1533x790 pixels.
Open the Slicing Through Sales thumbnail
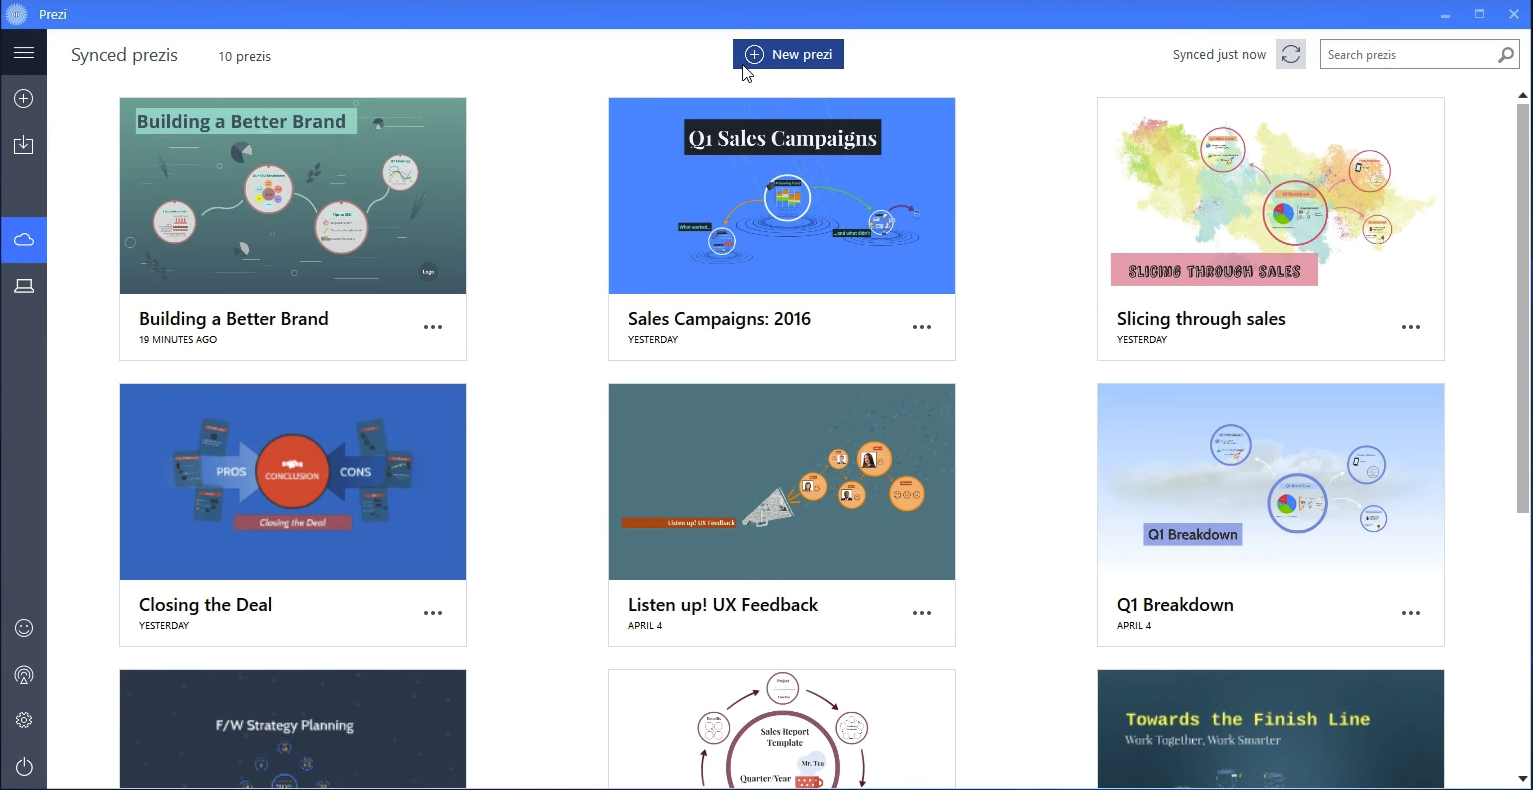(x=1271, y=196)
